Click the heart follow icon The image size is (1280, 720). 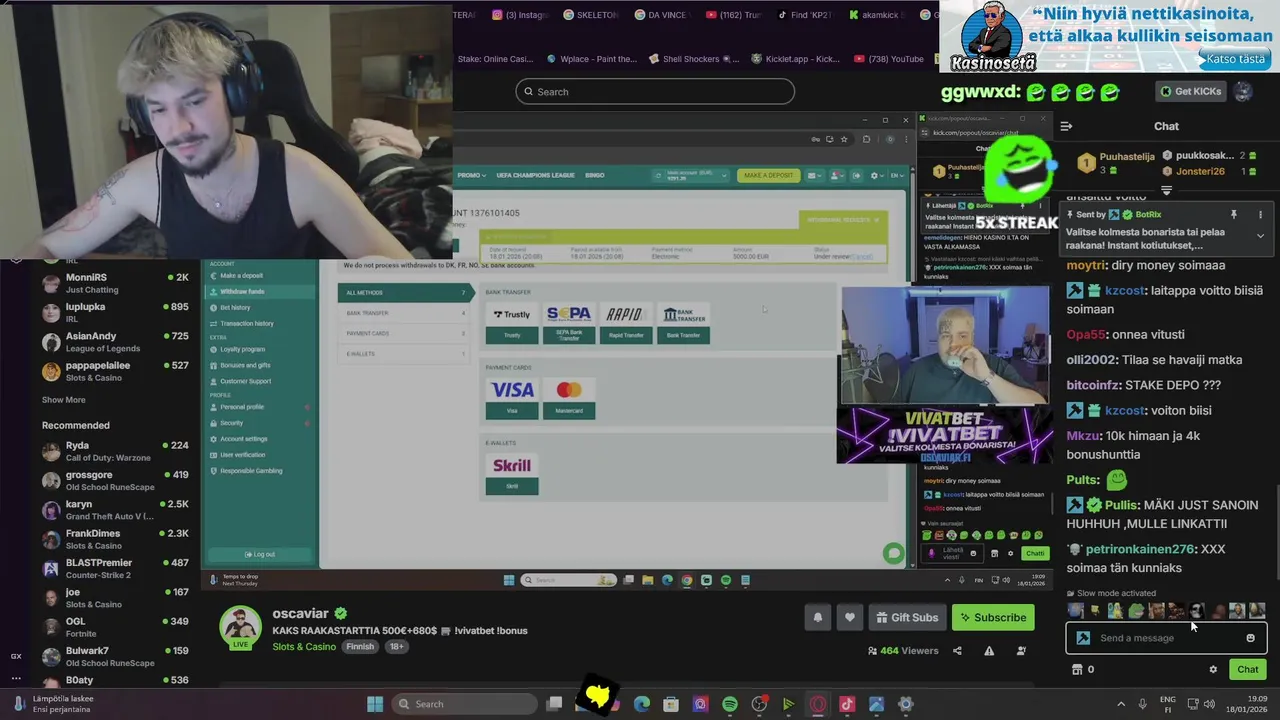point(849,618)
